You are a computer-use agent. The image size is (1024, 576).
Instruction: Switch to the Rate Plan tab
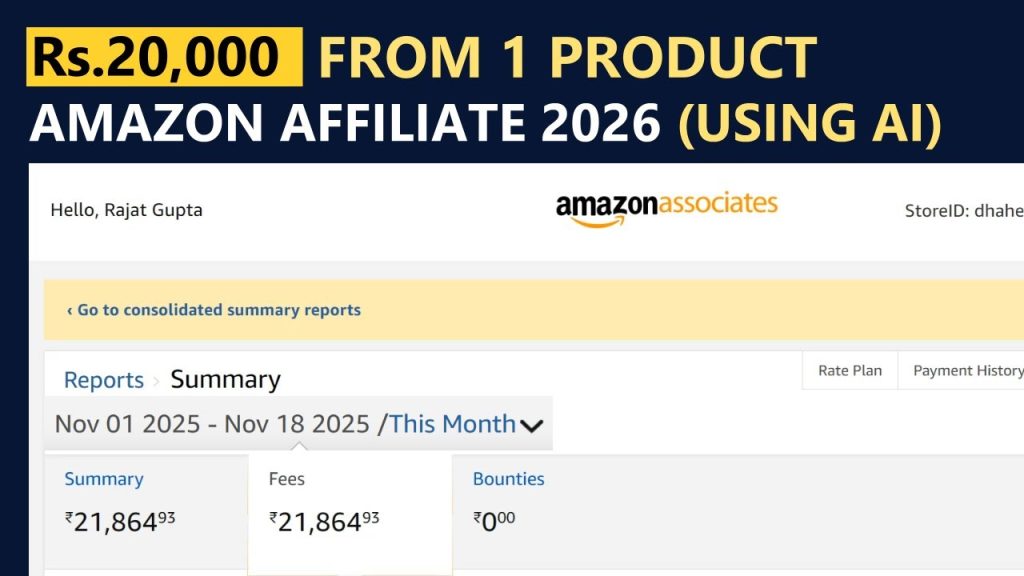click(x=850, y=371)
